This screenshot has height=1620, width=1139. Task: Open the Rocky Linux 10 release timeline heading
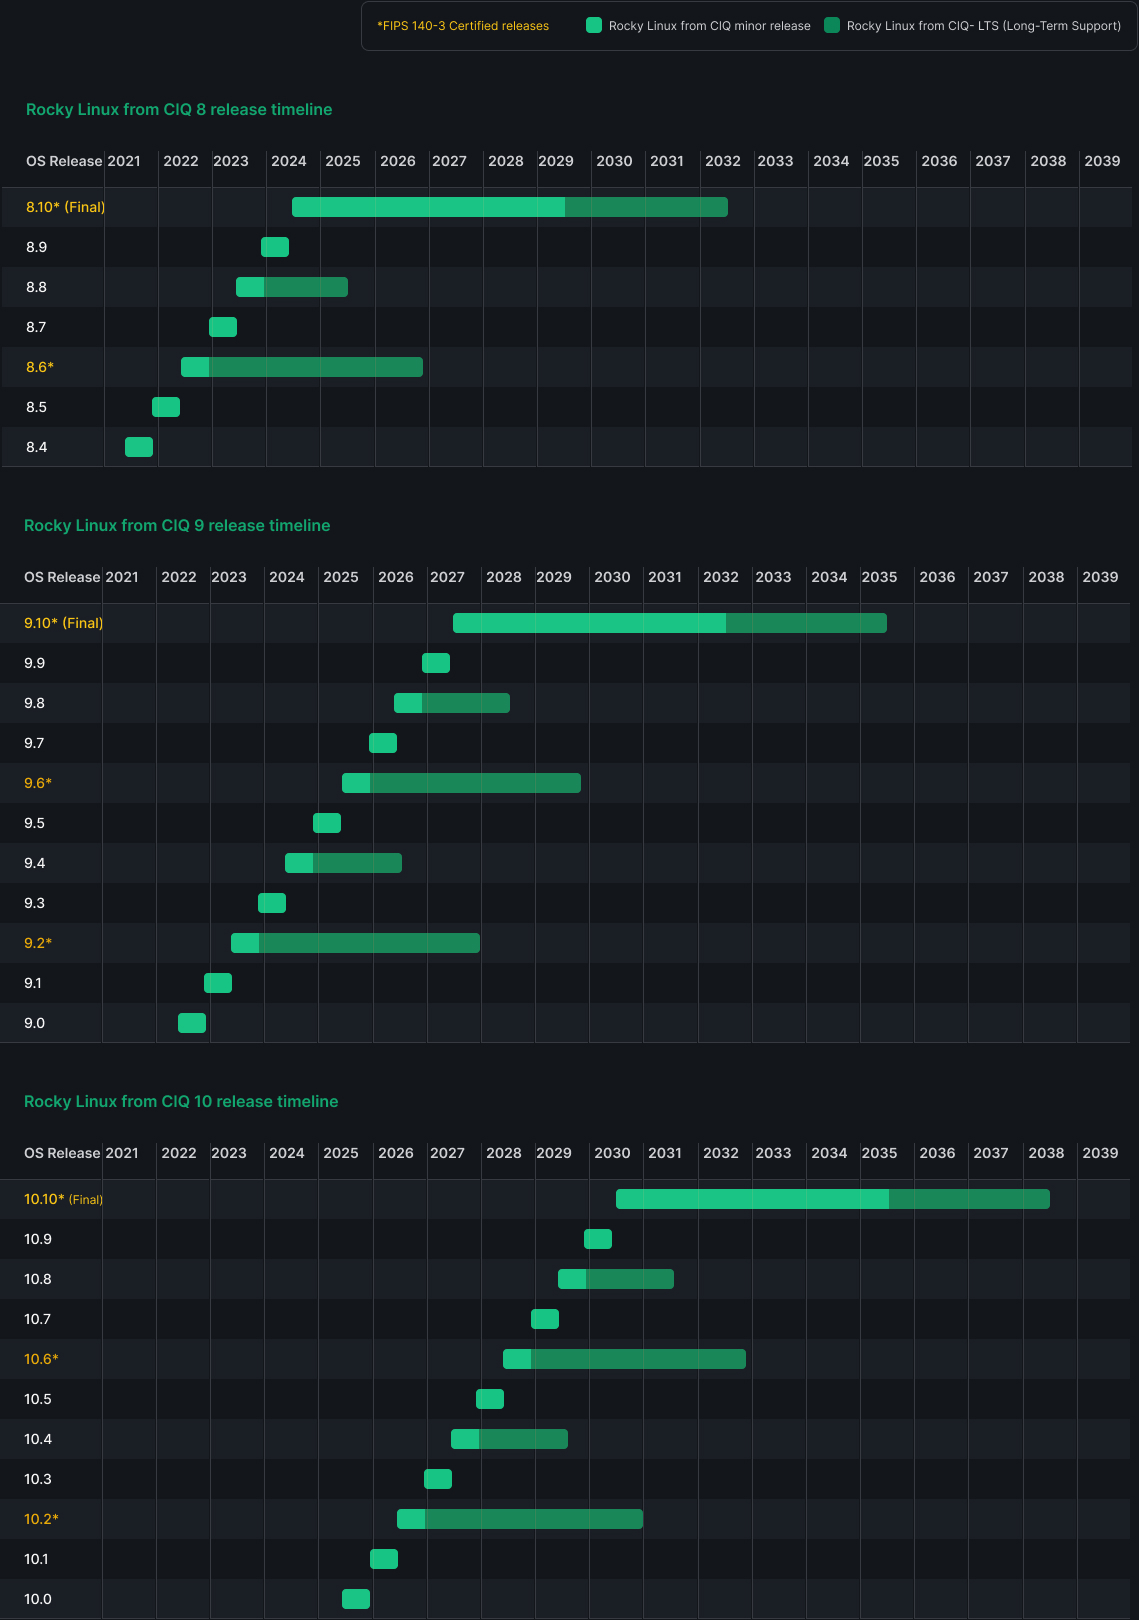click(x=181, y=1102)
